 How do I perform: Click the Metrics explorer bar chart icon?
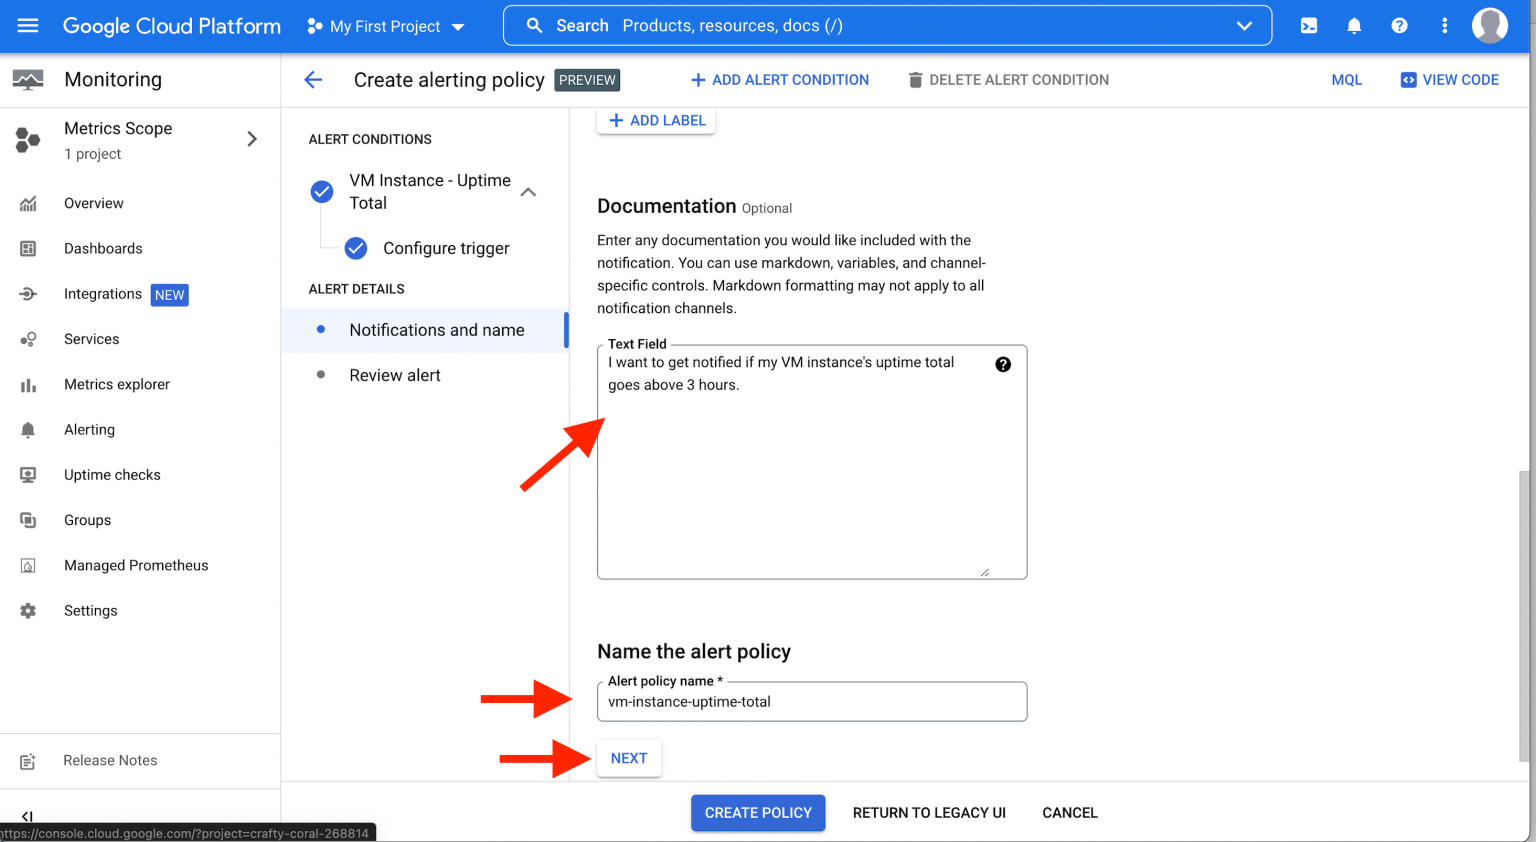pos(28,385)
